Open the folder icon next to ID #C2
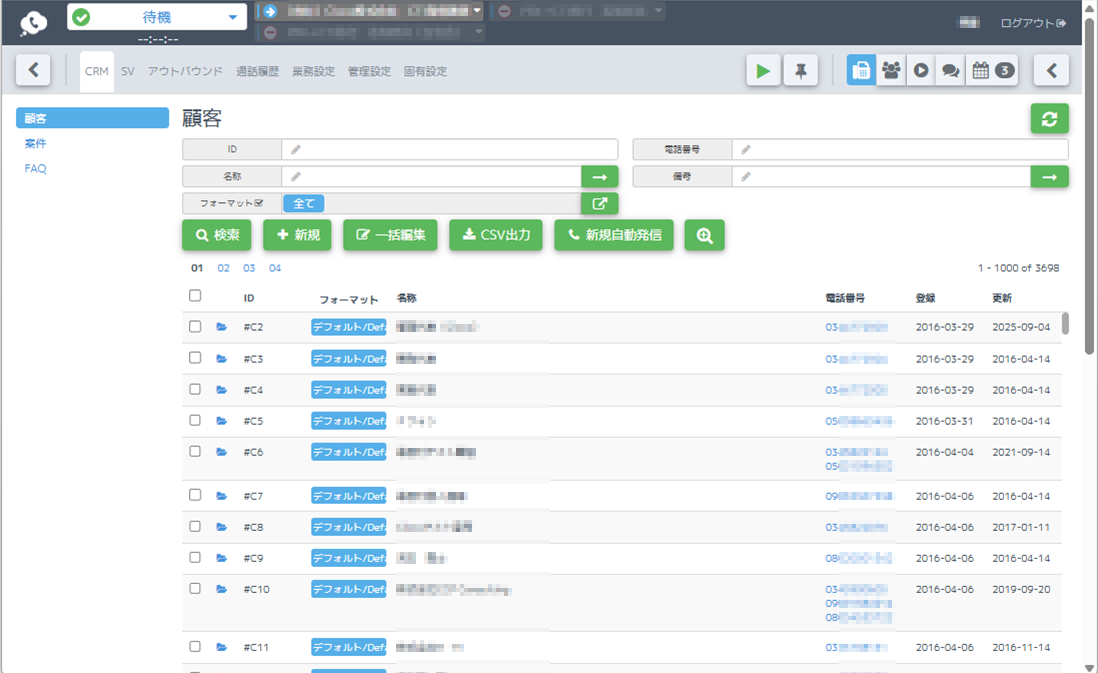The width and height of the screenshot is (1098, 673). coord(222,325)
